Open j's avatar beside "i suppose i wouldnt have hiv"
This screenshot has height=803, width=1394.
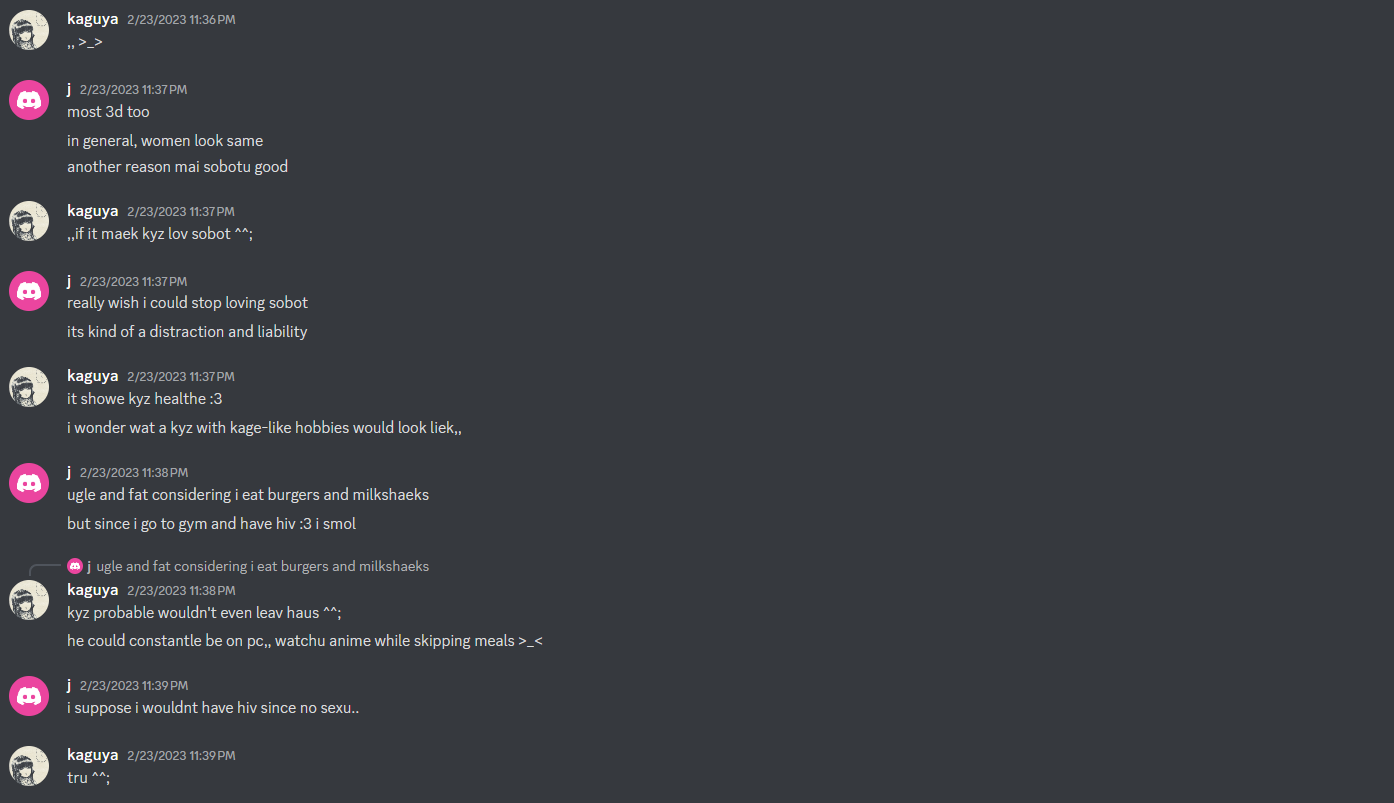pyautogui.click(x=29, y=696)
